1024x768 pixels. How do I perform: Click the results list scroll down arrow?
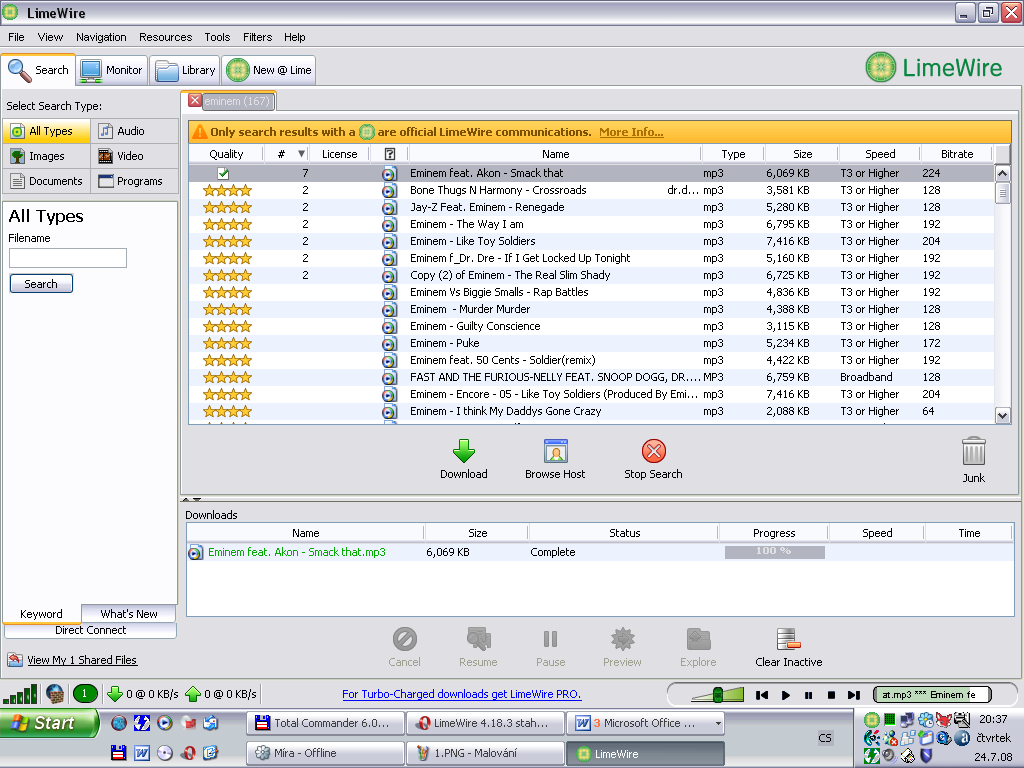1002,415
